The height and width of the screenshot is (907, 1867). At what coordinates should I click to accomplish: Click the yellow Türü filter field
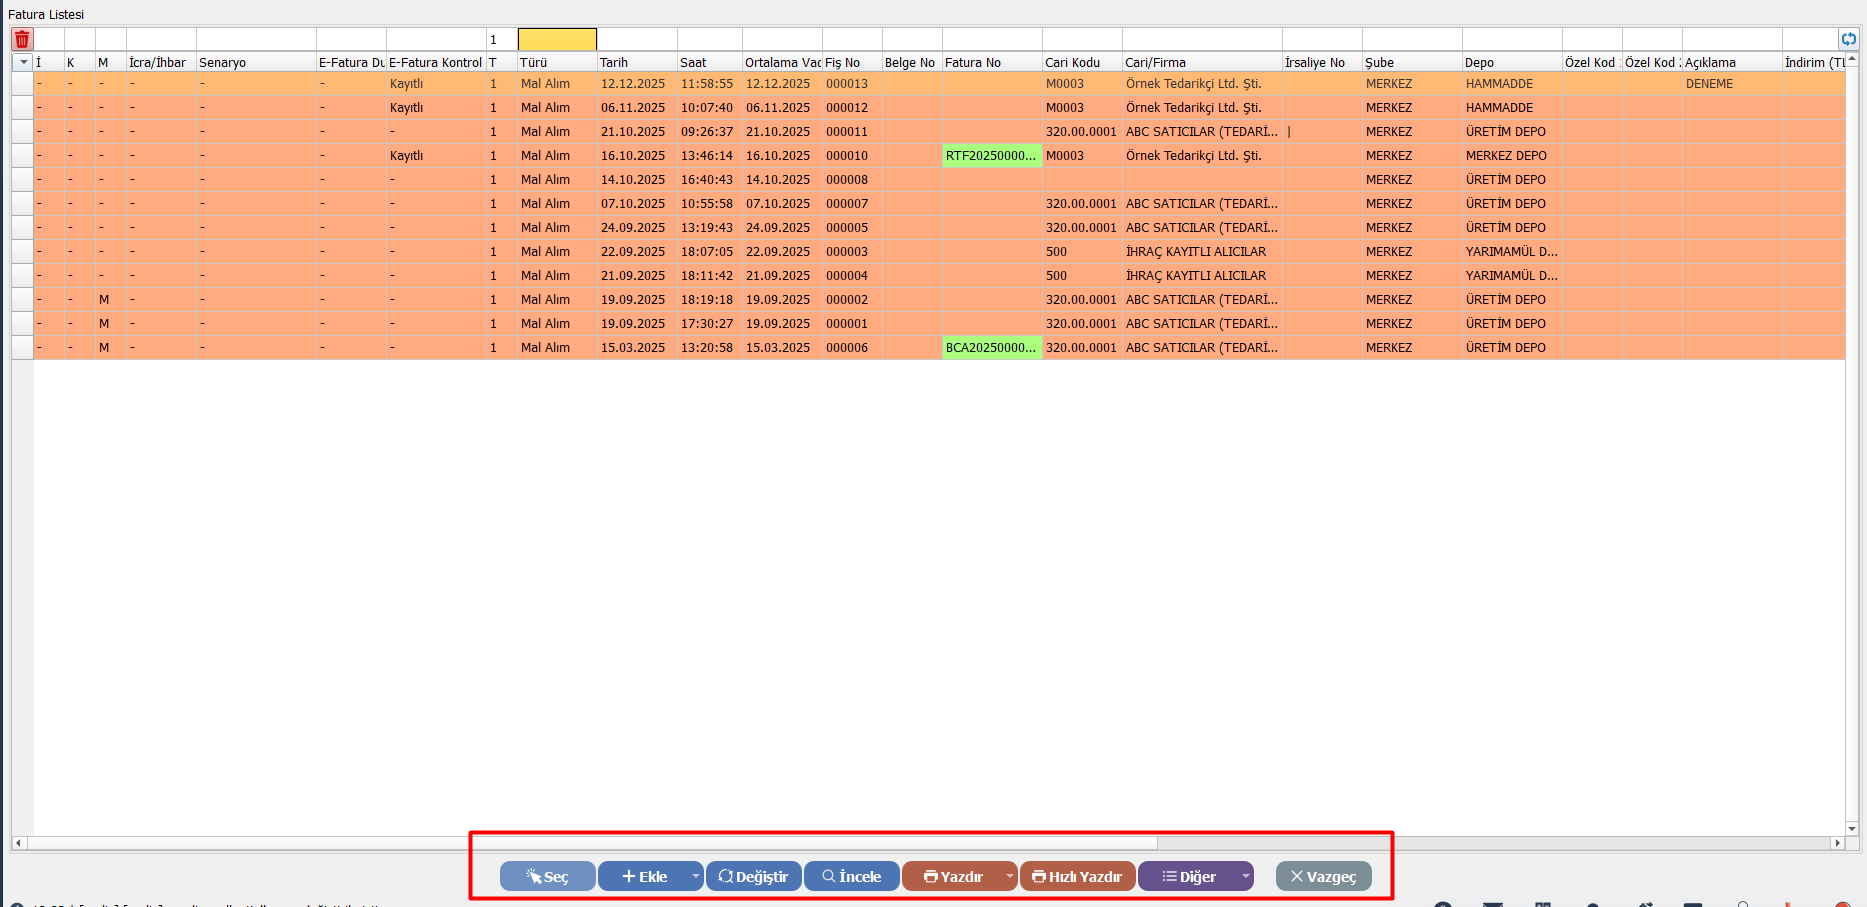pos(557,39)
